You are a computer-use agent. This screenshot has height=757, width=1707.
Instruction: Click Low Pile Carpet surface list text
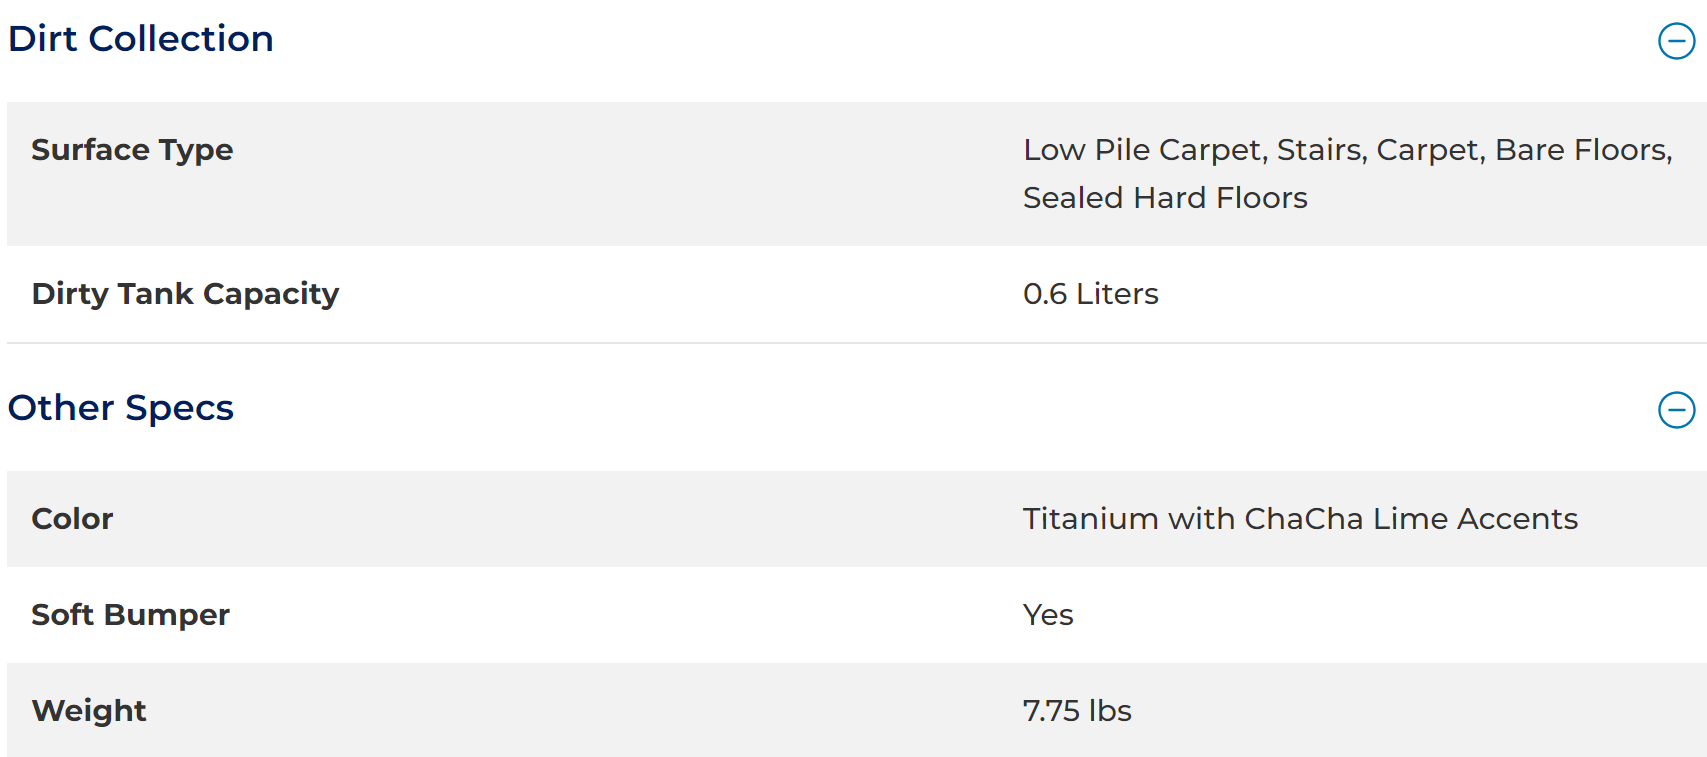[x=1146, y=150]
